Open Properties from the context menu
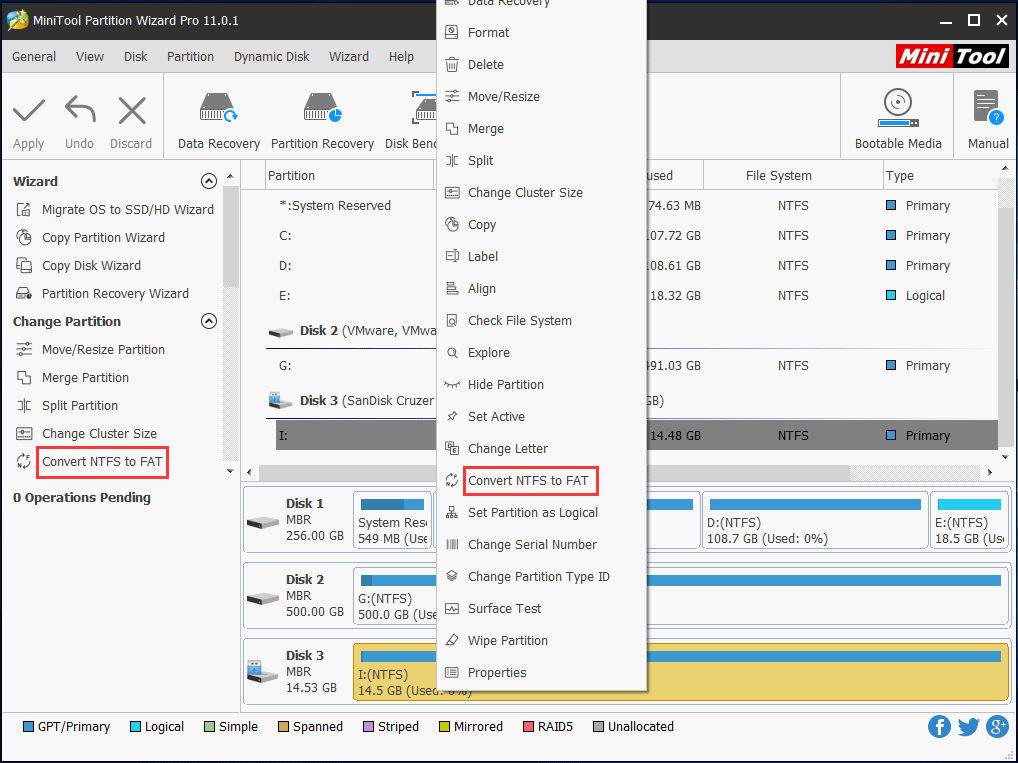Image resolution: width=1018 pixels, height=763 pixels. (x=541, y=672)
